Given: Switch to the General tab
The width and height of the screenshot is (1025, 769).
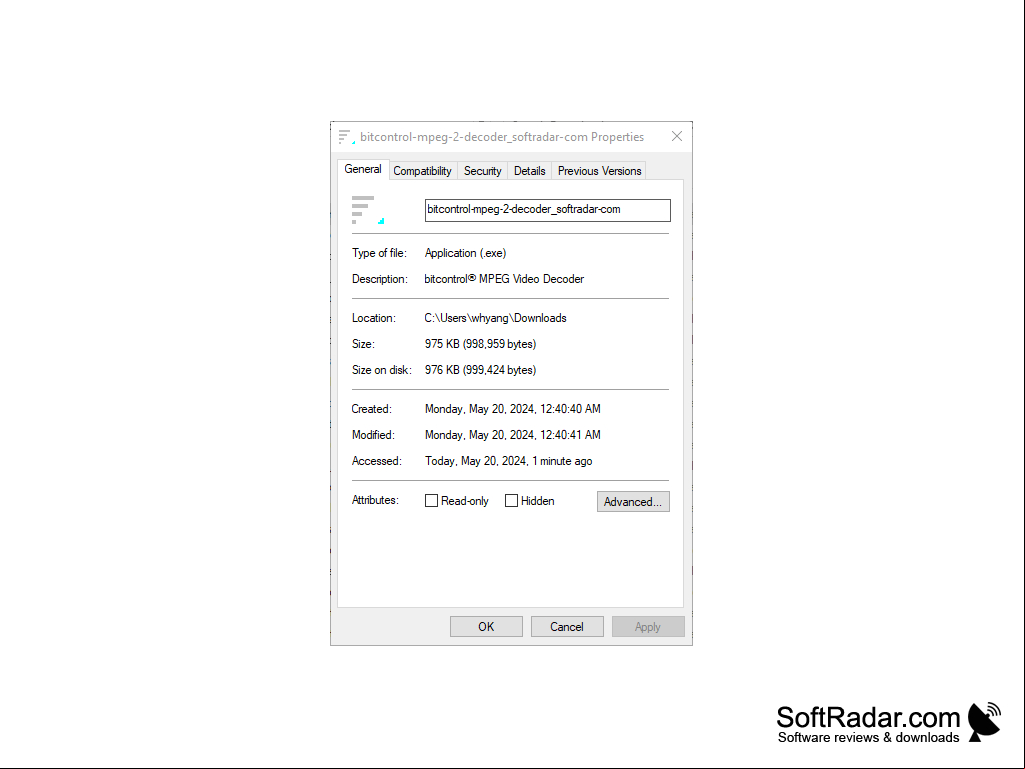Looking at the screenshot, I should coord(363,169).
